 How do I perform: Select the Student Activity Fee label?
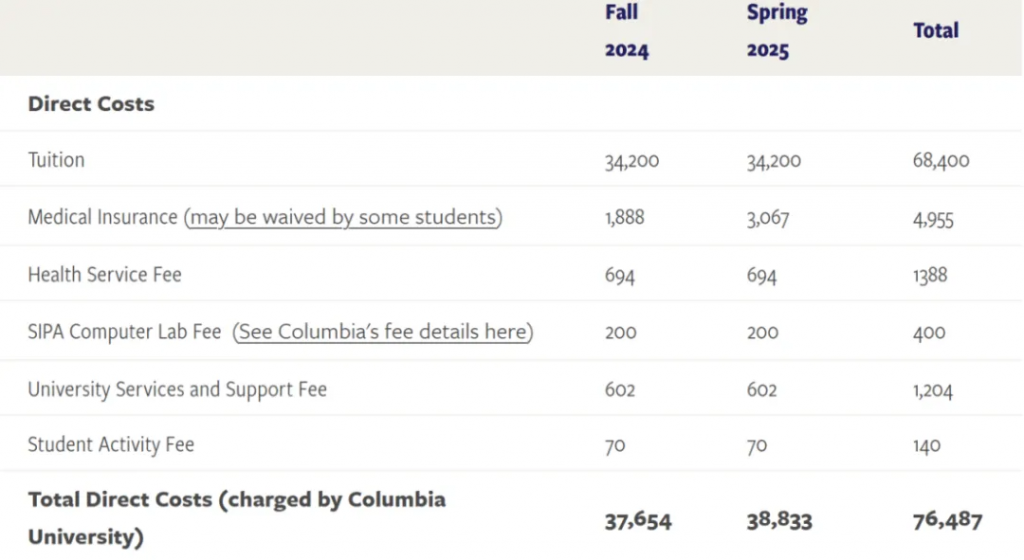111,445
